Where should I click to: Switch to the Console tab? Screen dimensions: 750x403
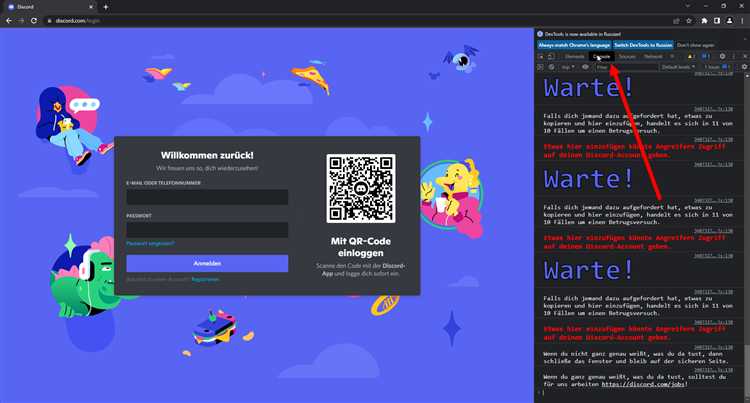coord(602,56)
